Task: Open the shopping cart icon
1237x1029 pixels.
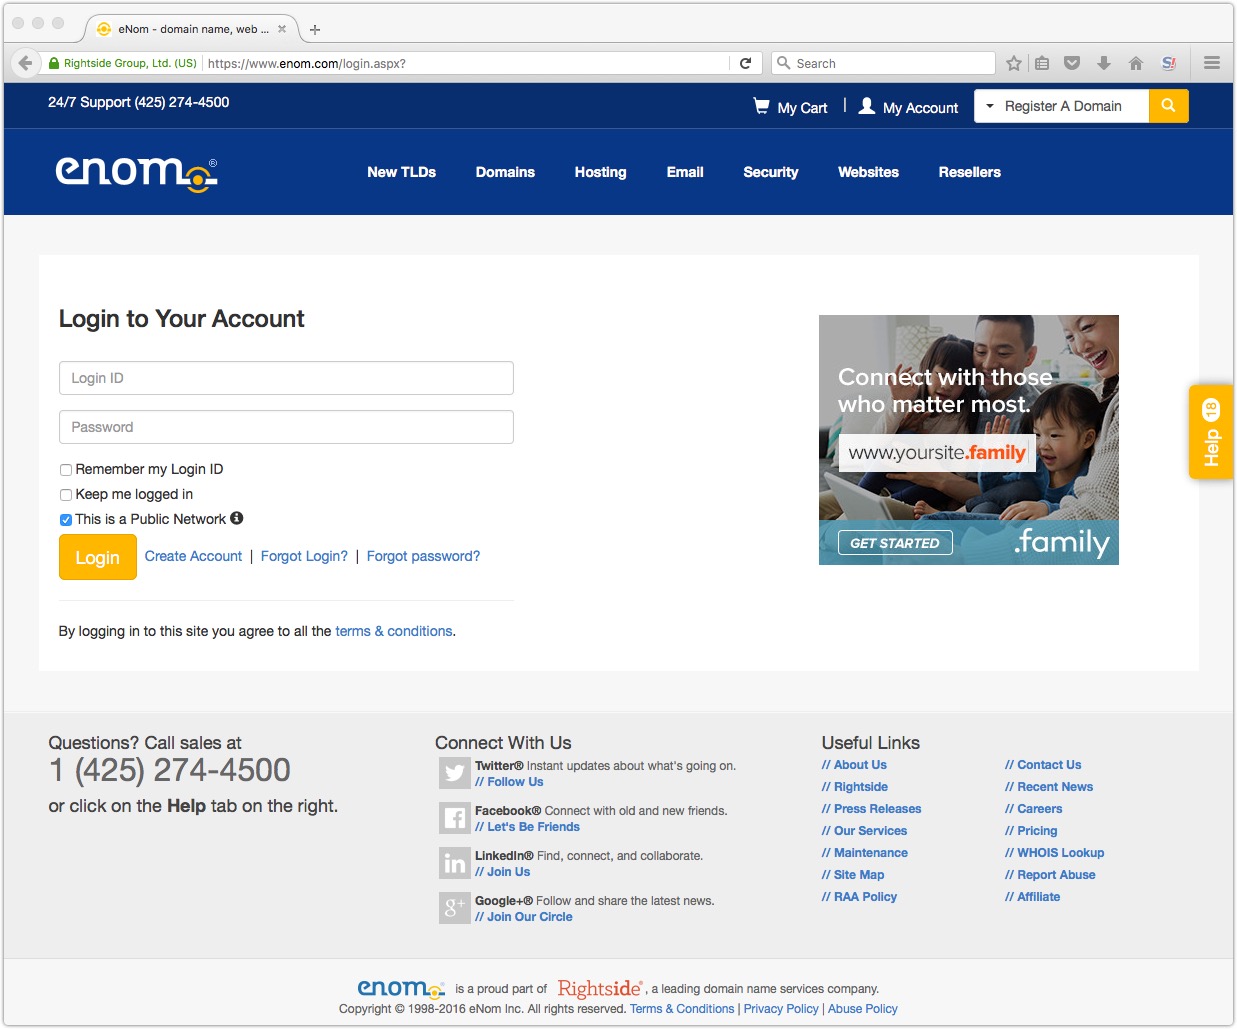Action: [x=762, y=106]
